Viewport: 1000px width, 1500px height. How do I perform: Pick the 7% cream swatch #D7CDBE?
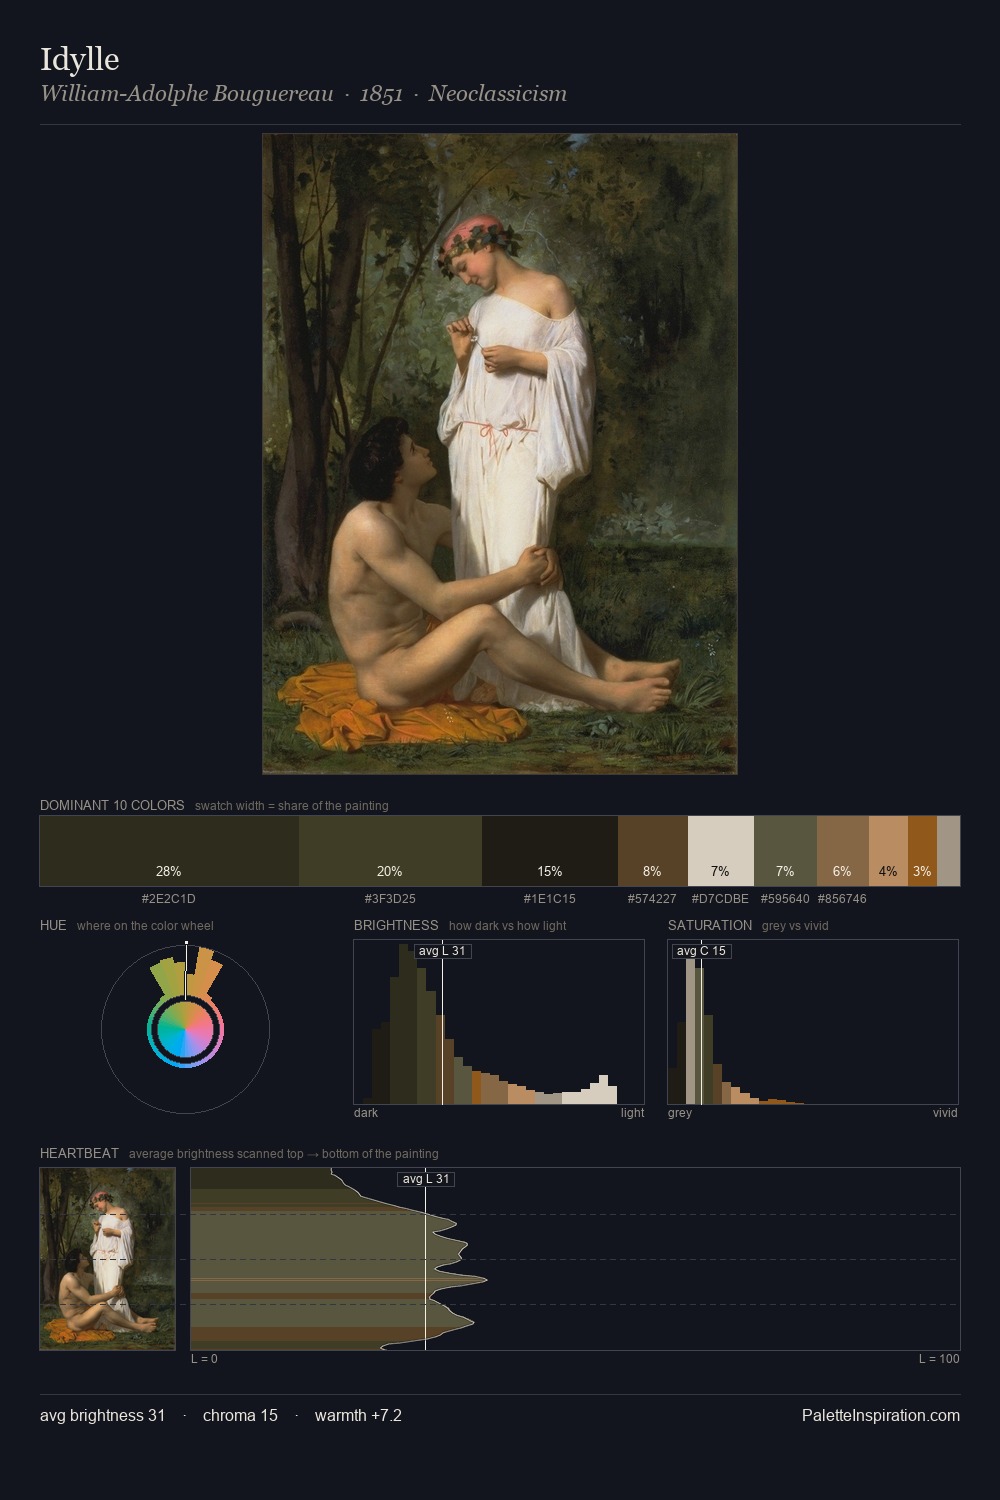(721, 851)
